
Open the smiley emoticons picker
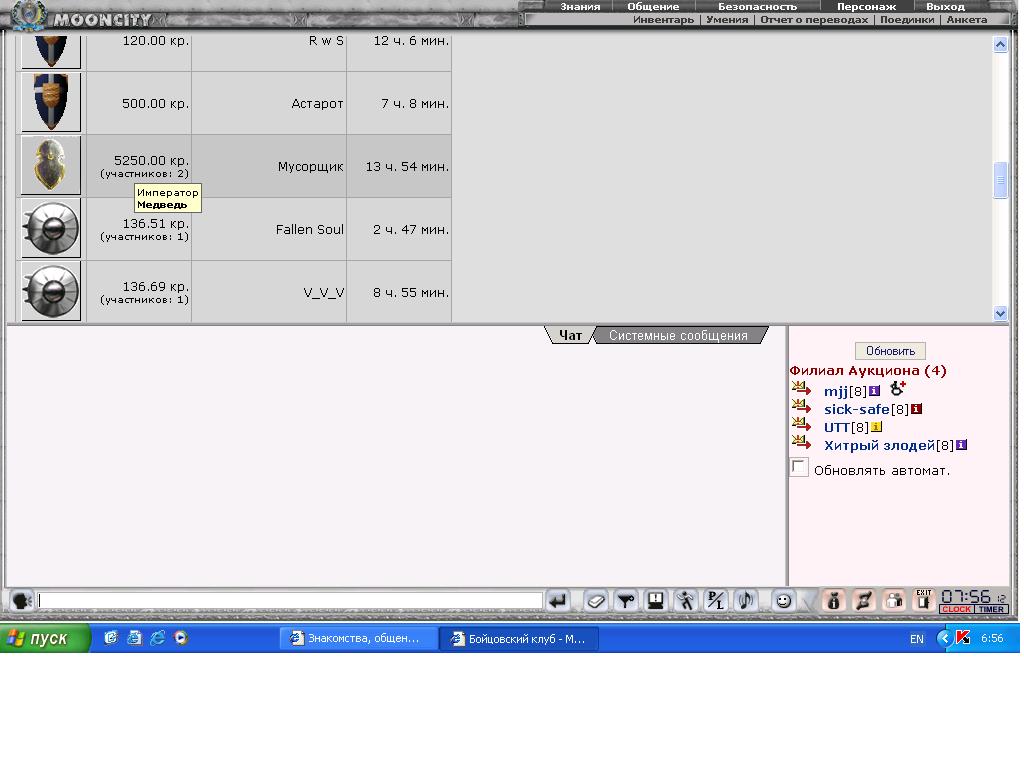783,601
